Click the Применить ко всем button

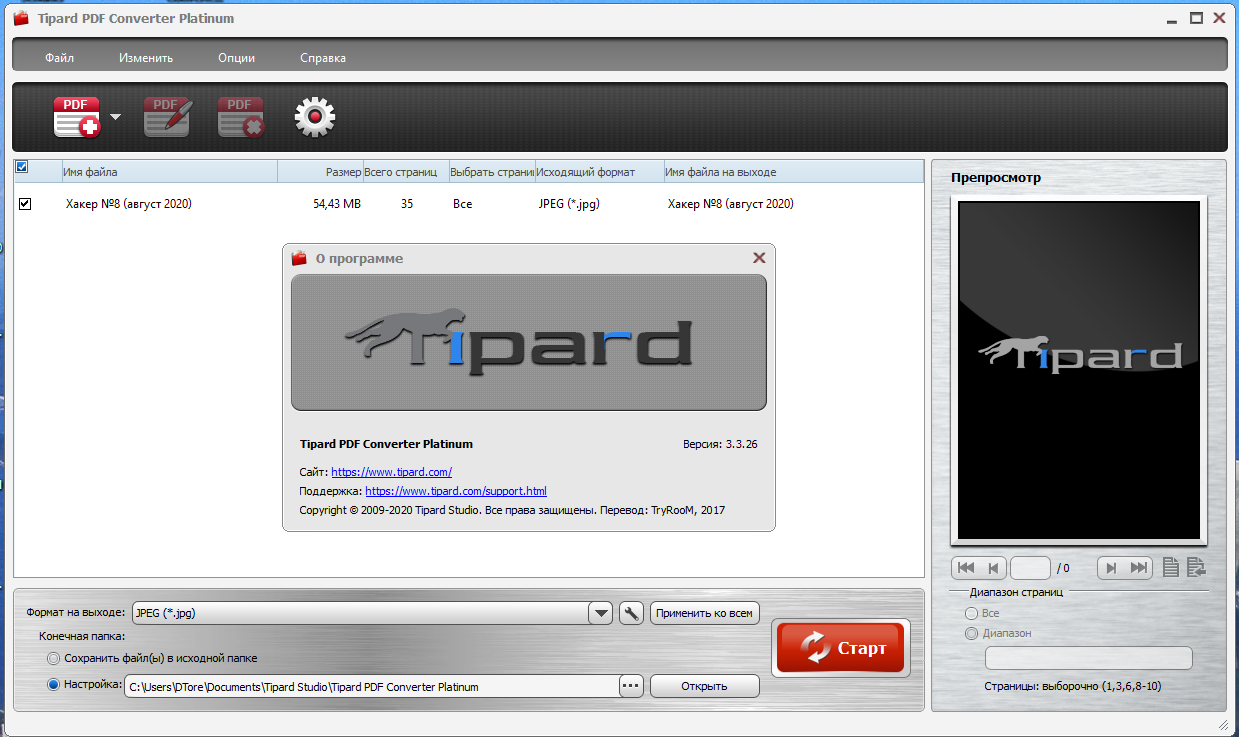pos(705,613)
